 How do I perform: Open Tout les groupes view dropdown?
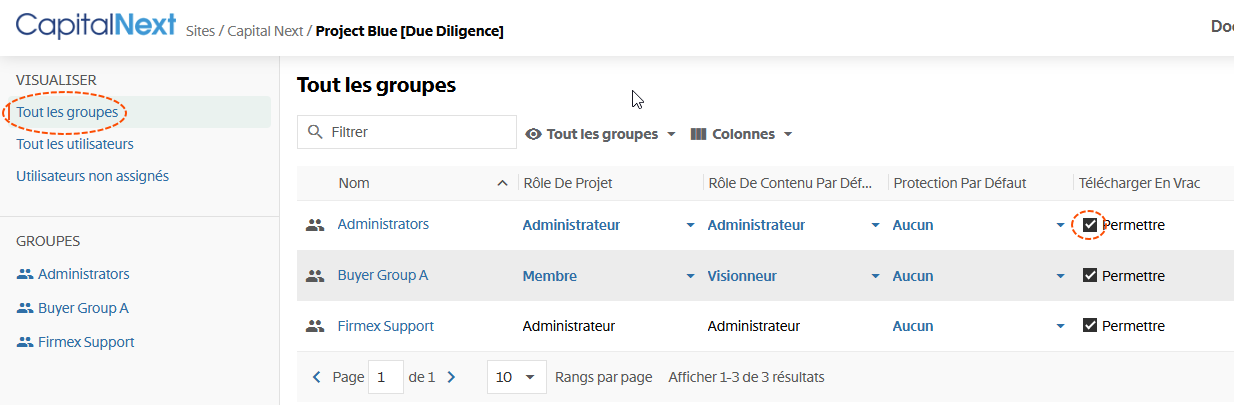601,134
